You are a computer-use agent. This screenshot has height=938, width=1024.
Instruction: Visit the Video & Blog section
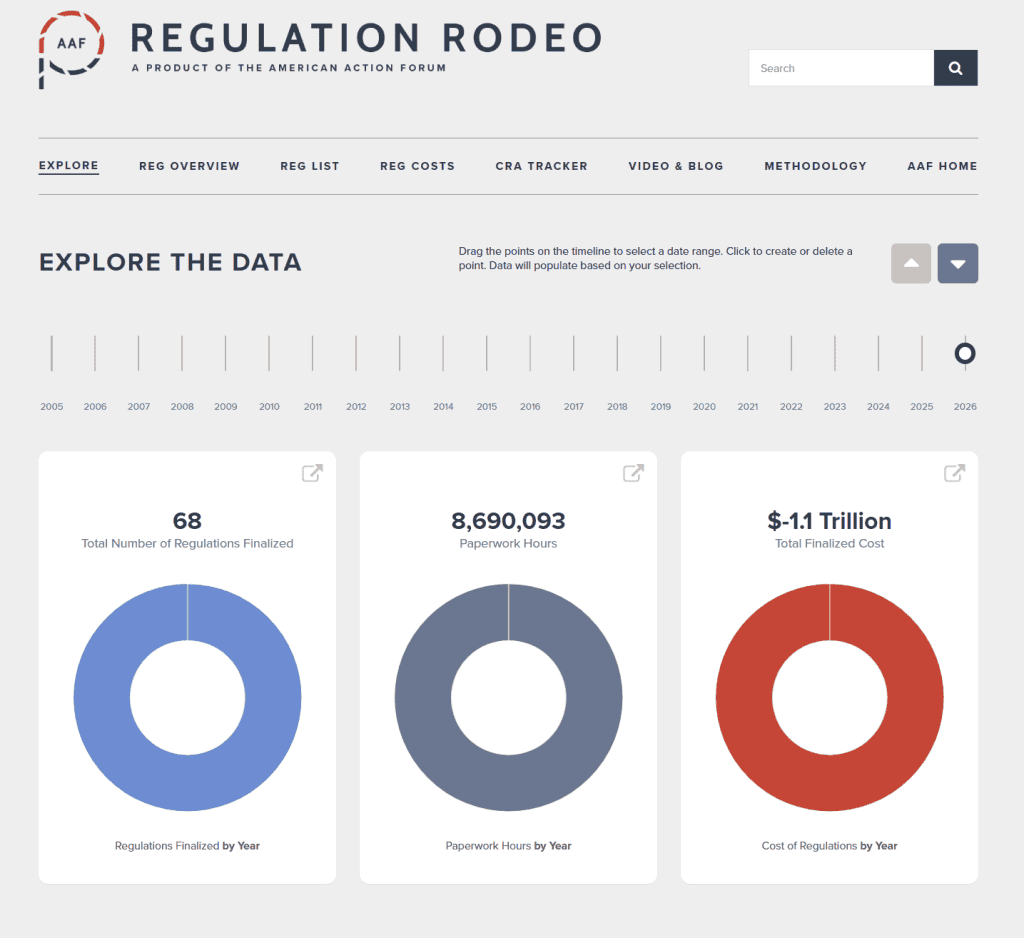tap(676, 166)
